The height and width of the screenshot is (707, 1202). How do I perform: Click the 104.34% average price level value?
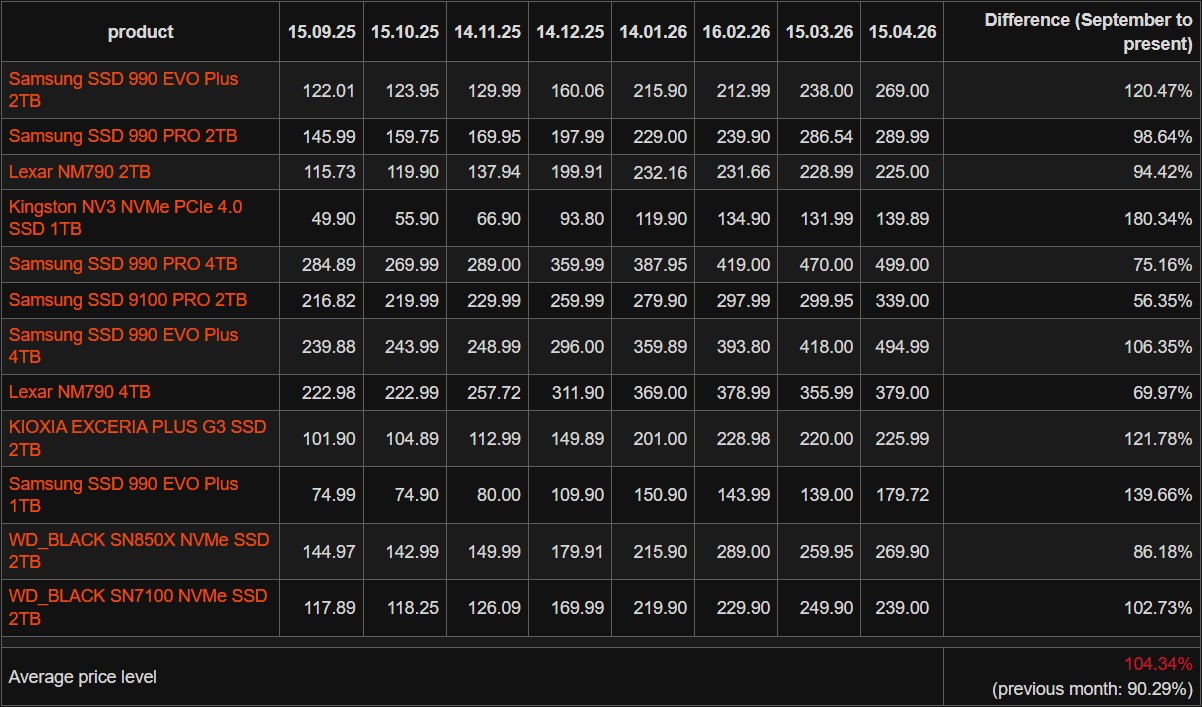click(x=1158, y=664)
